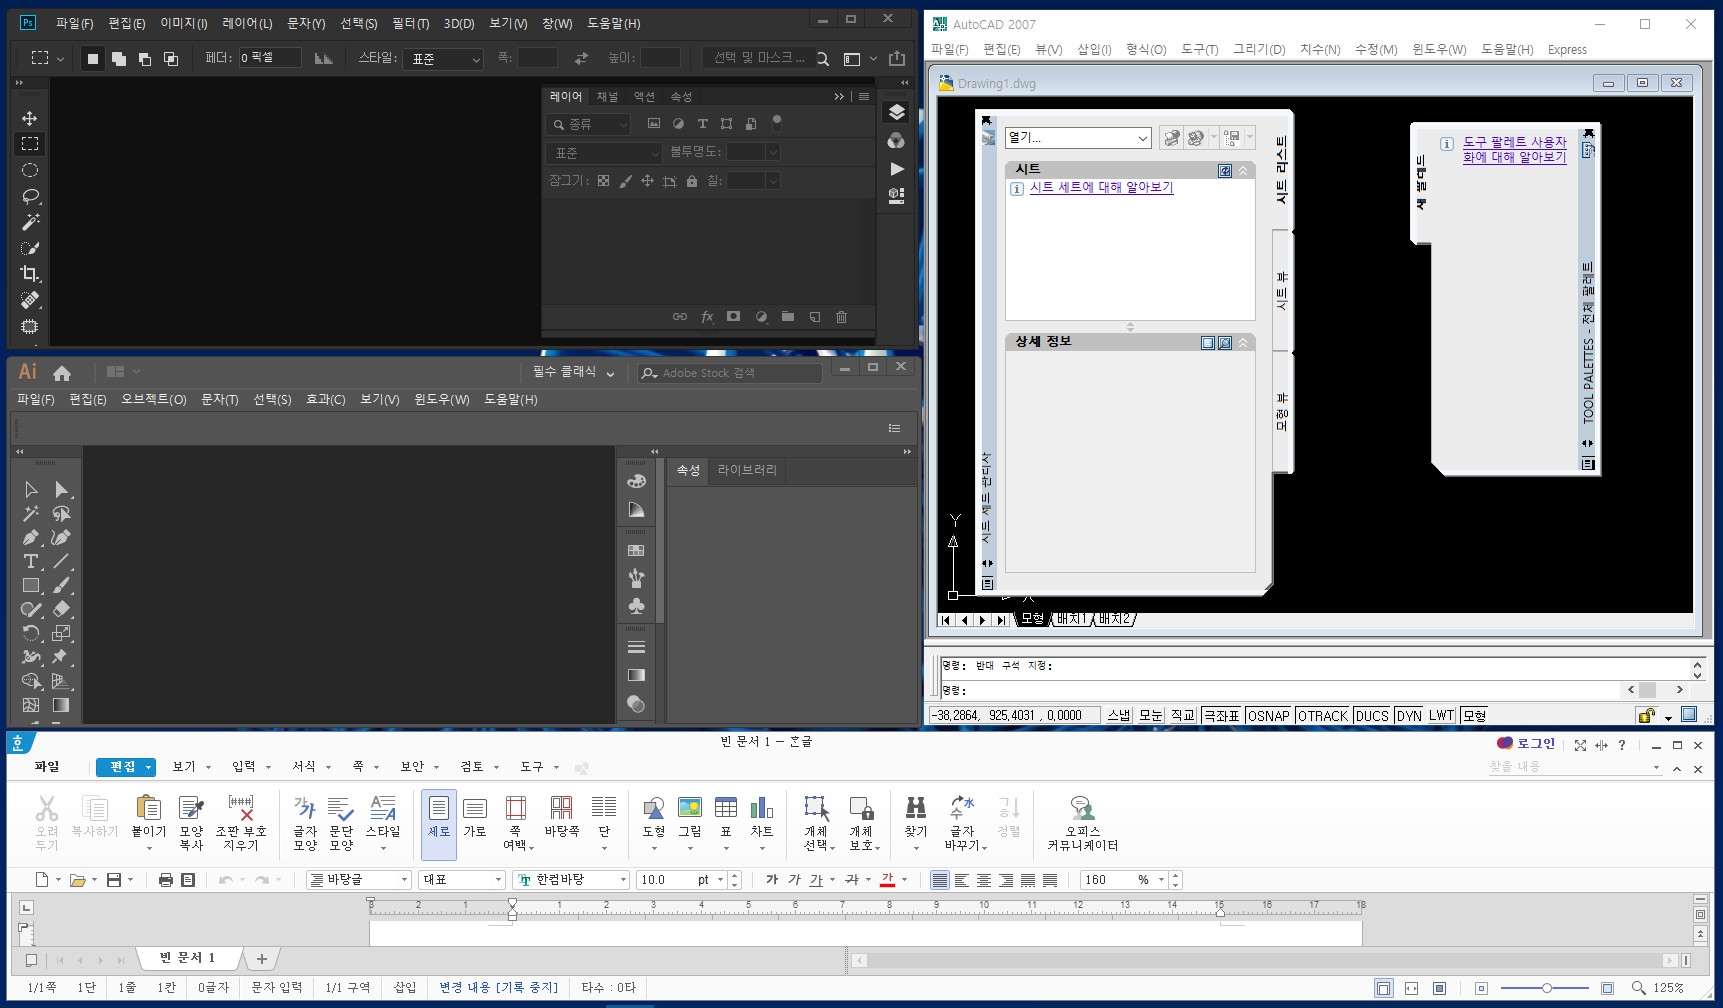Screen dimensions: 1723x1008
Task: Click the red font color swatch in Hangul
Action: [x=888, y=880]
